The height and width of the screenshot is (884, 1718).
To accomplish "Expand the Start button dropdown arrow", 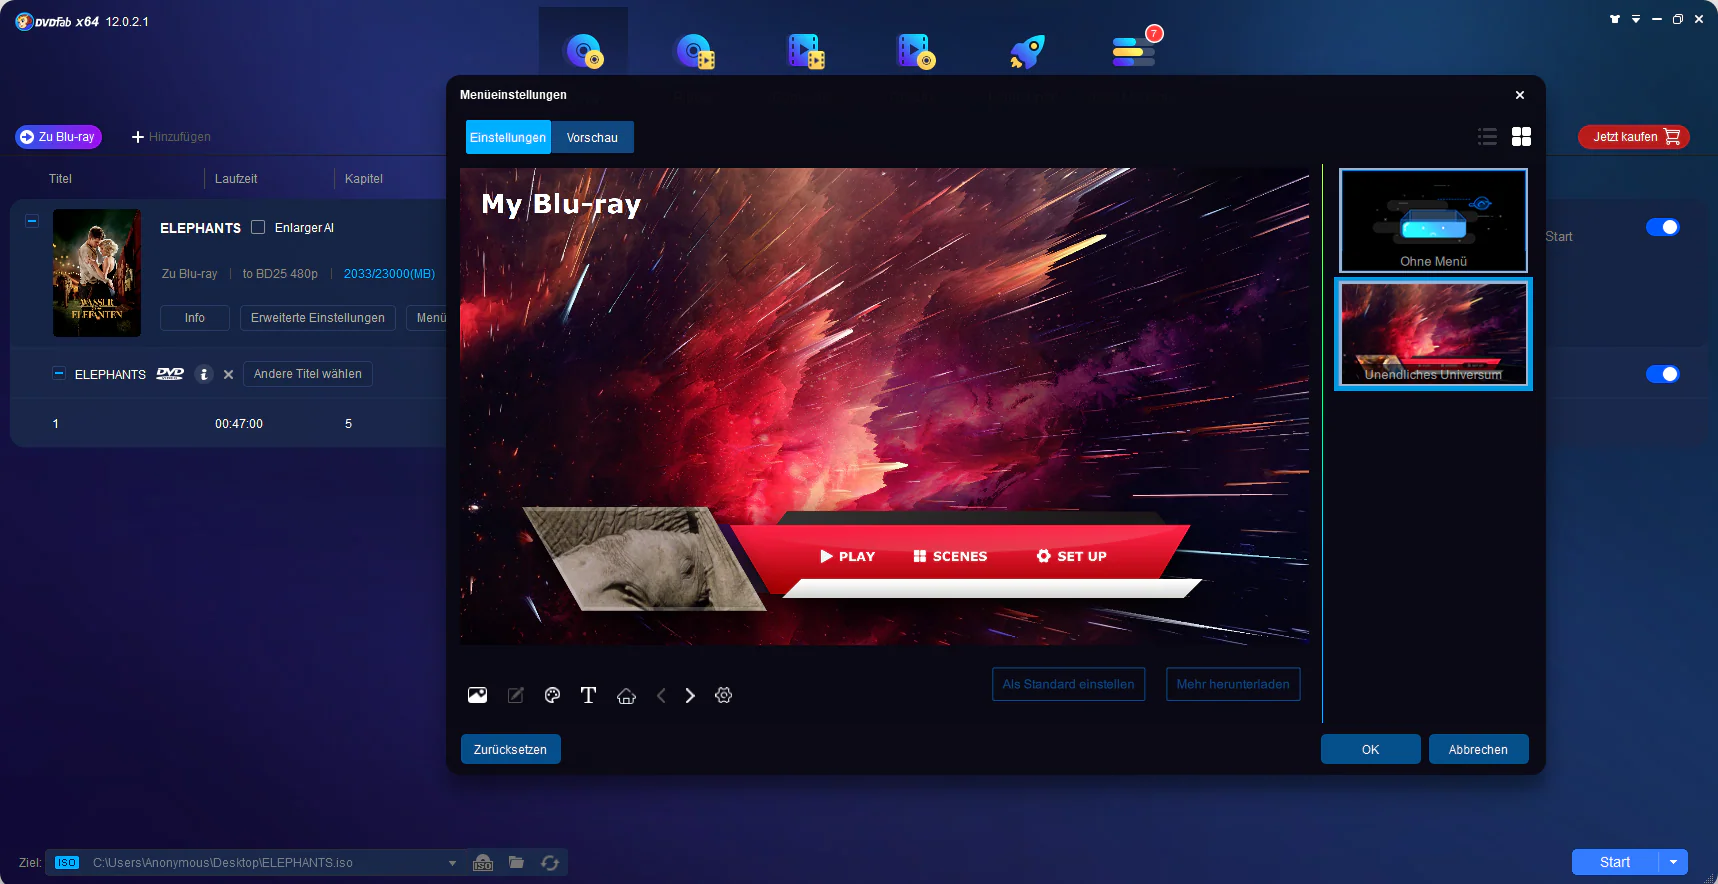I will pos(1673,862).
